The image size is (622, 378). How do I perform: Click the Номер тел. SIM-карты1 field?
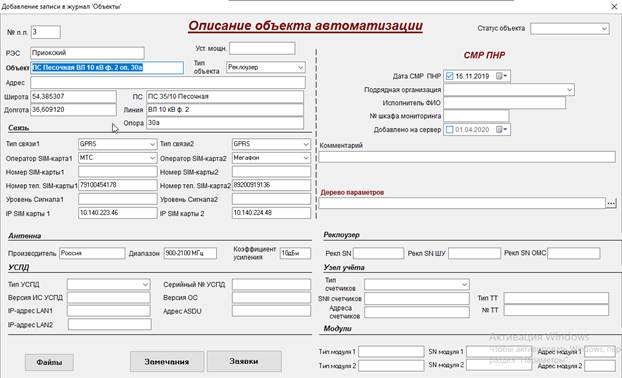117,185
